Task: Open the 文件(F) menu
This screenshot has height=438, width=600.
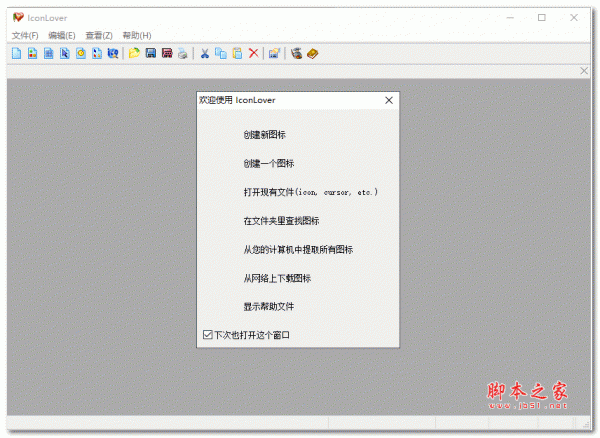Action: coord(25,36)
